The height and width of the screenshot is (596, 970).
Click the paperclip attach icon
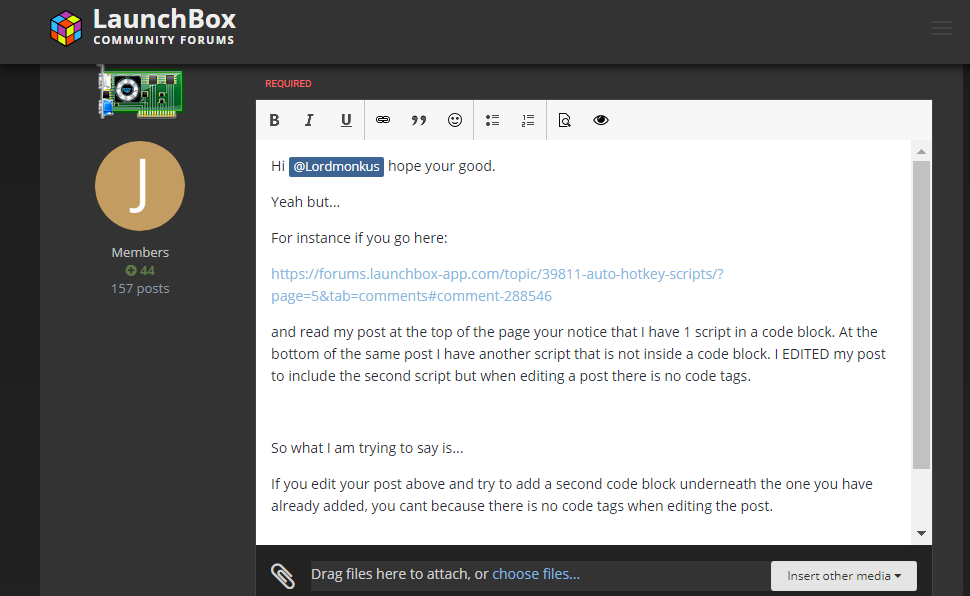tap(283, 575)
